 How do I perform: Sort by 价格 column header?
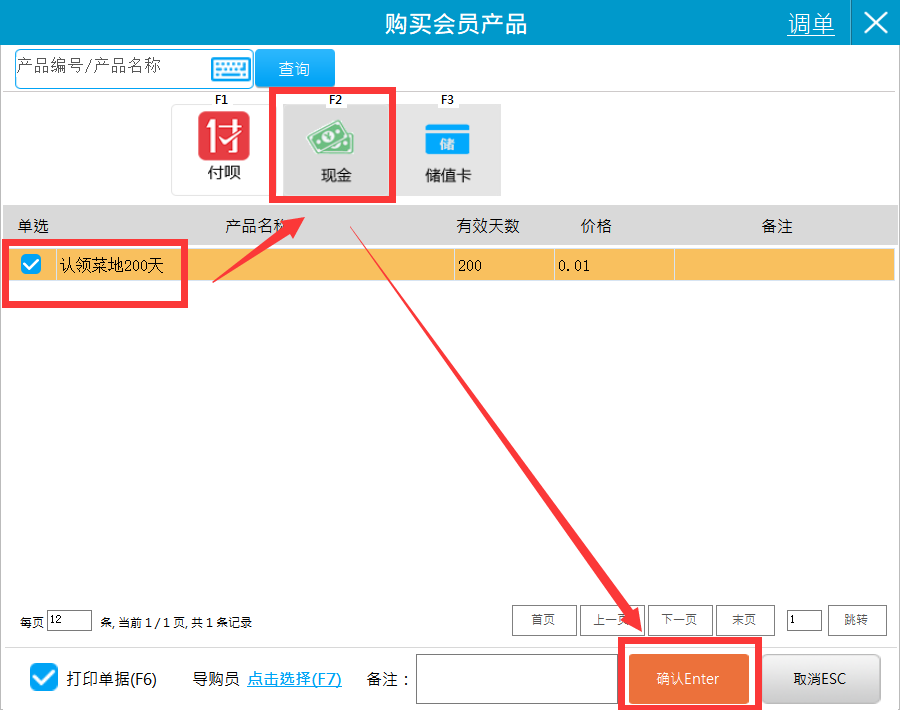[x=596, y=227]
